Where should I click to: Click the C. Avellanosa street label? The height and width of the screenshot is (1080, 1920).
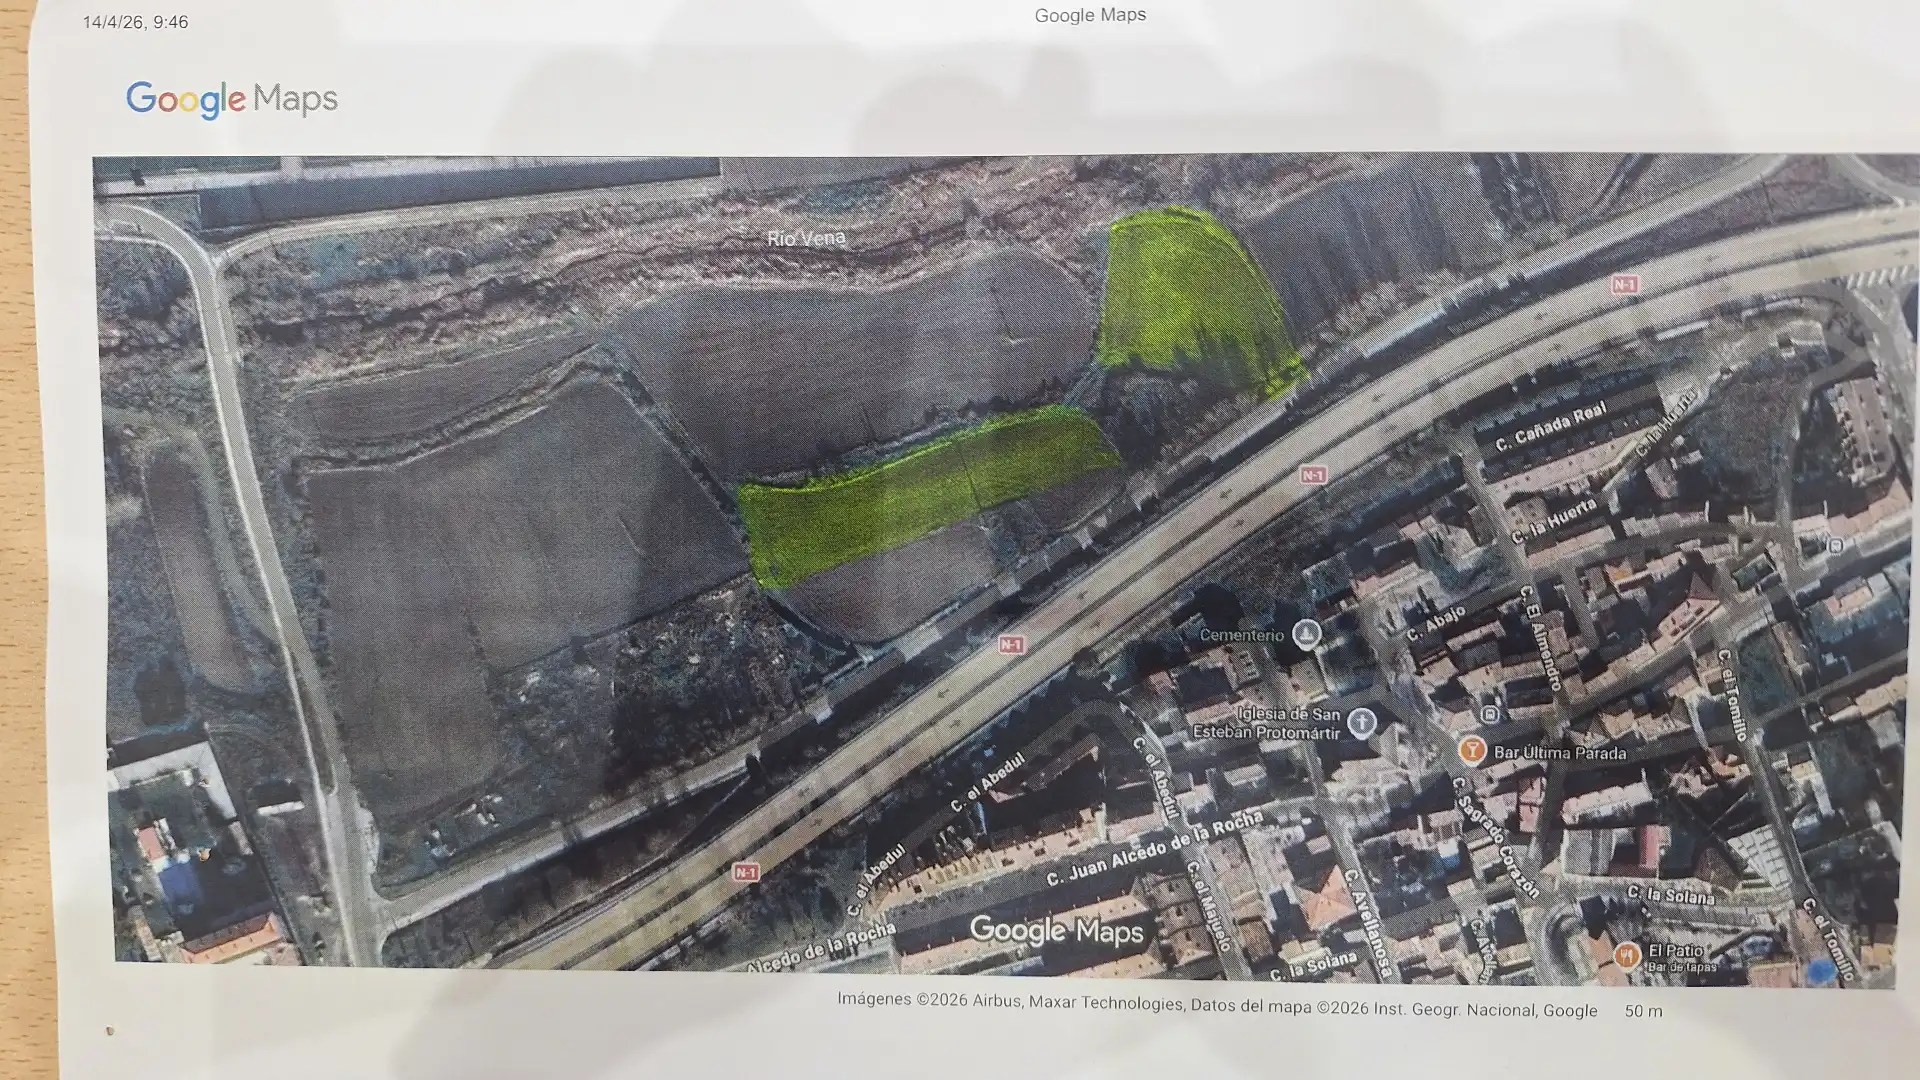tap(1368, 922)
